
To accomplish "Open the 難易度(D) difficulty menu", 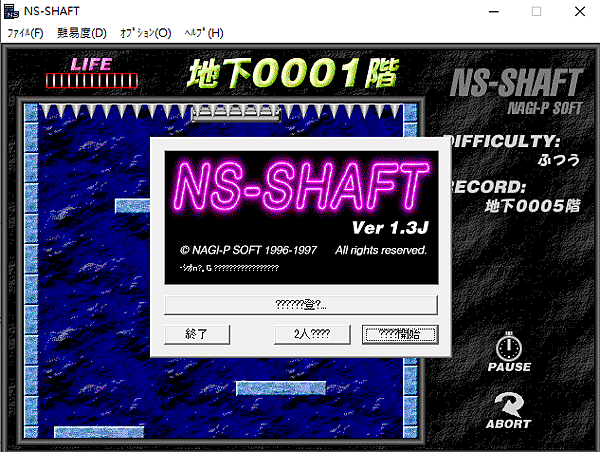I will click(x=82, y=33).
